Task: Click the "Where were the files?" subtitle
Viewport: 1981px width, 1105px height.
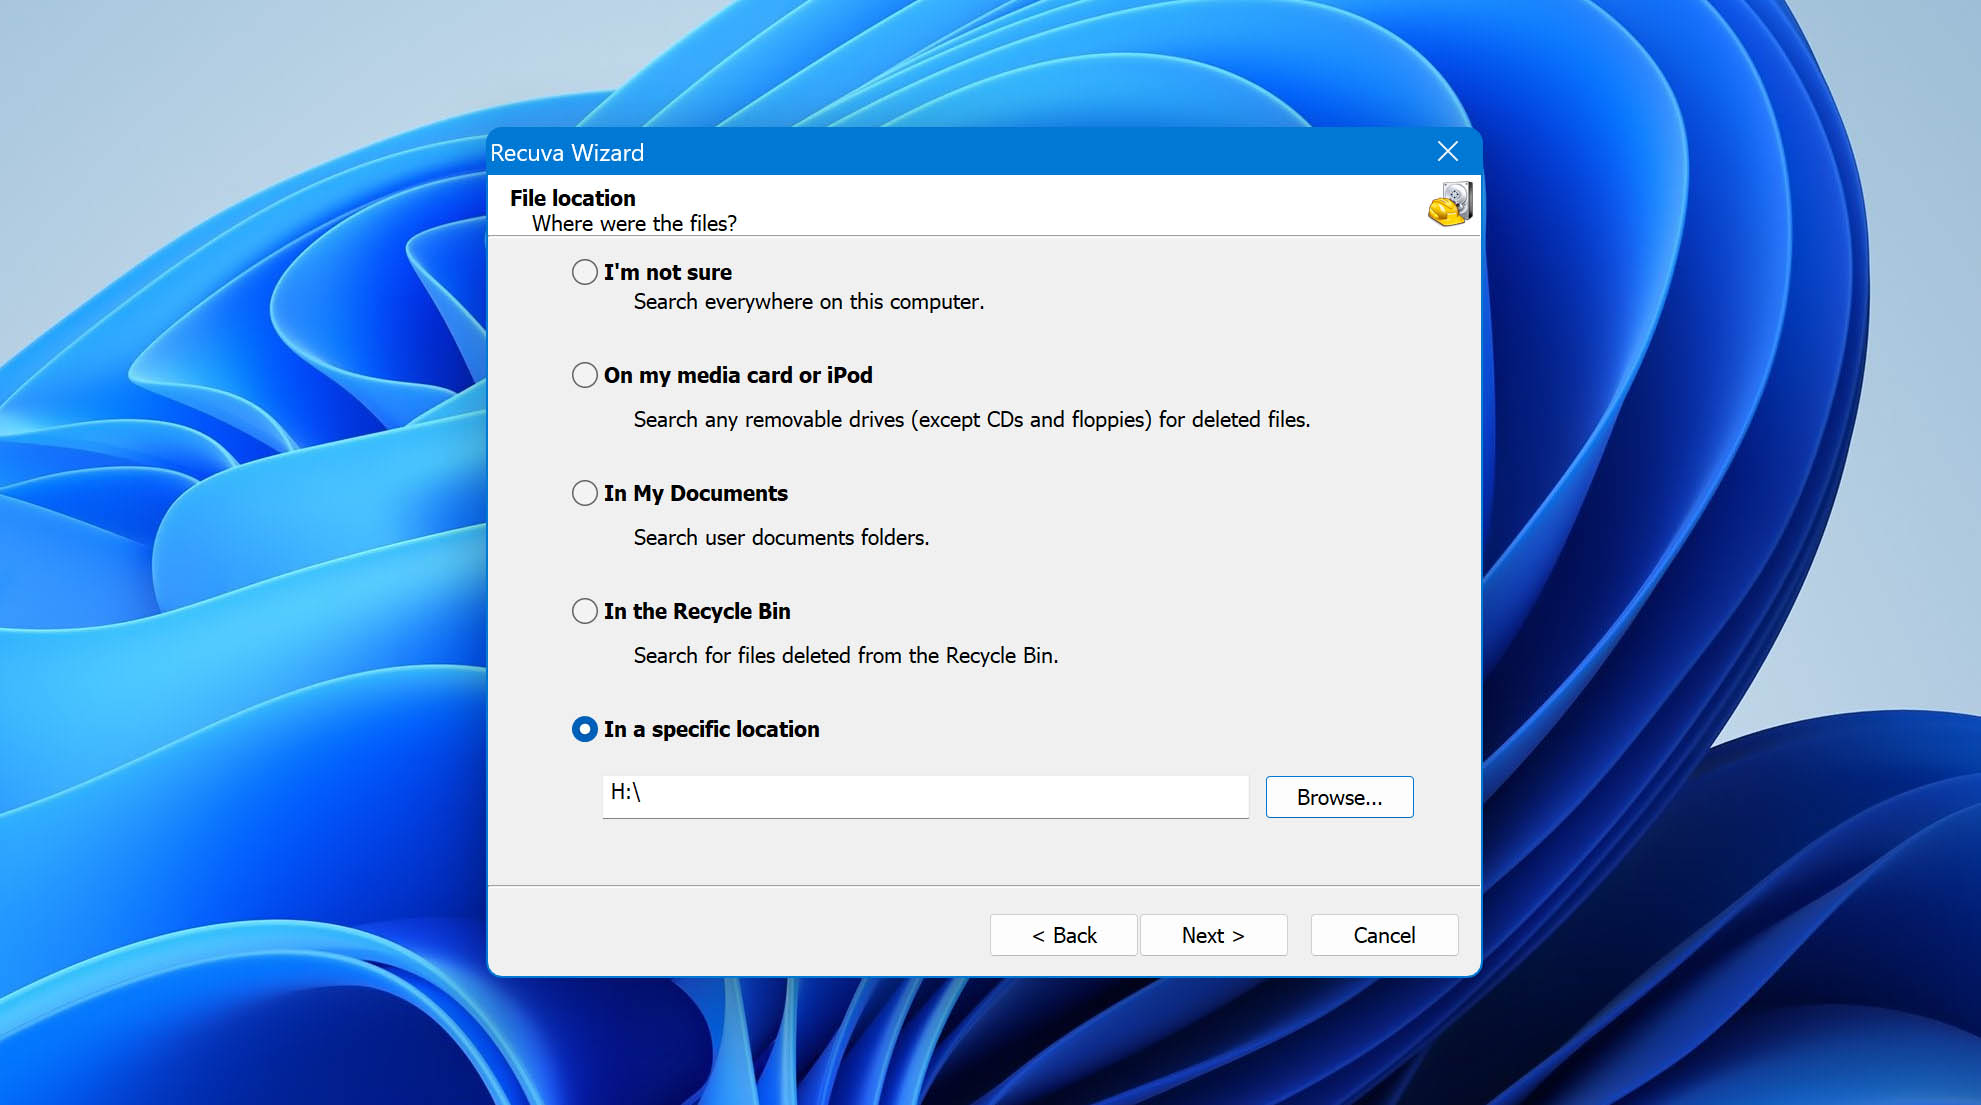Action: [x=634, y=224]
